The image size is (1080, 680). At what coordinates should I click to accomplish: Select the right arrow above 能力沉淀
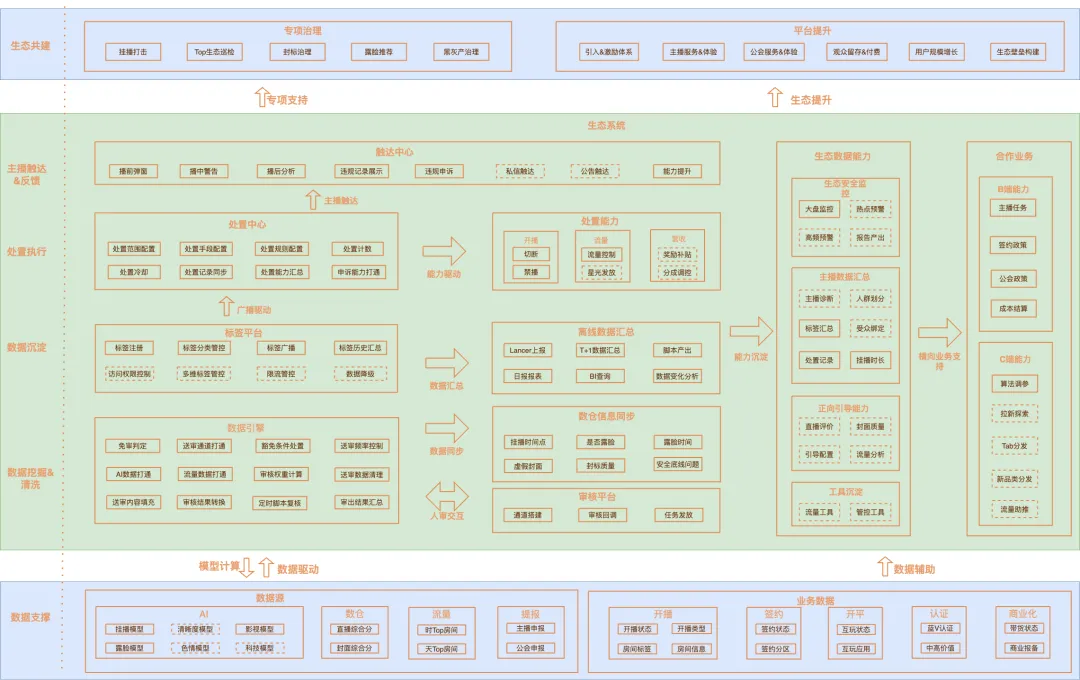point(751,331)
